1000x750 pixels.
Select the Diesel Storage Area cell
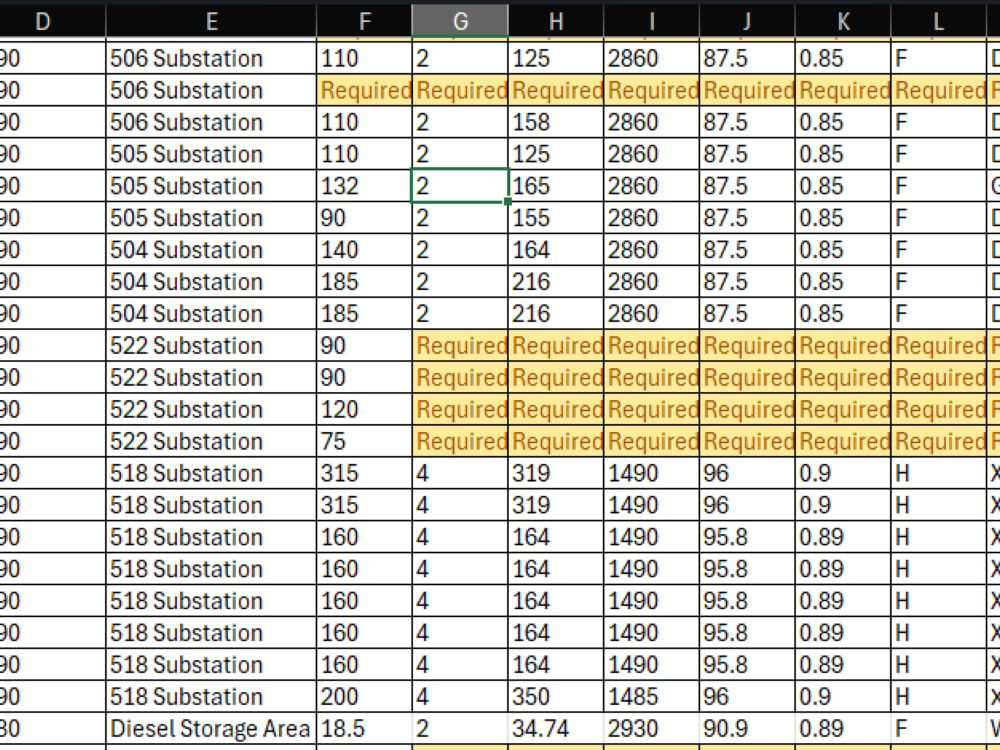coord(211,728)
